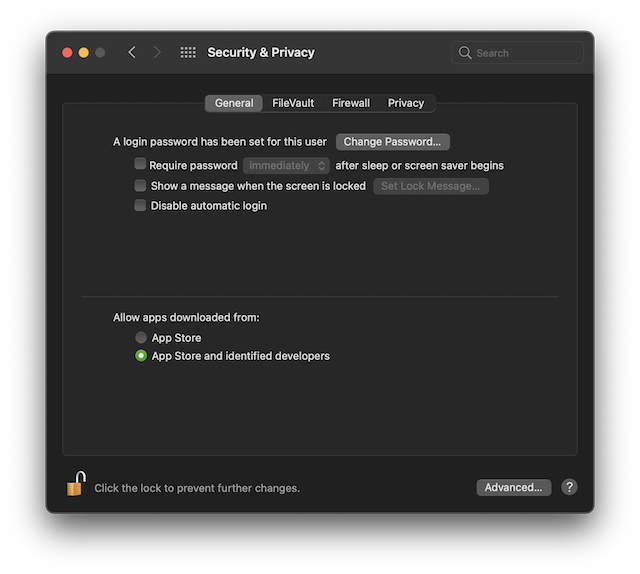640x574 pixels.
Task: Go back with the left chevron arrow
Action: [131, 52]
